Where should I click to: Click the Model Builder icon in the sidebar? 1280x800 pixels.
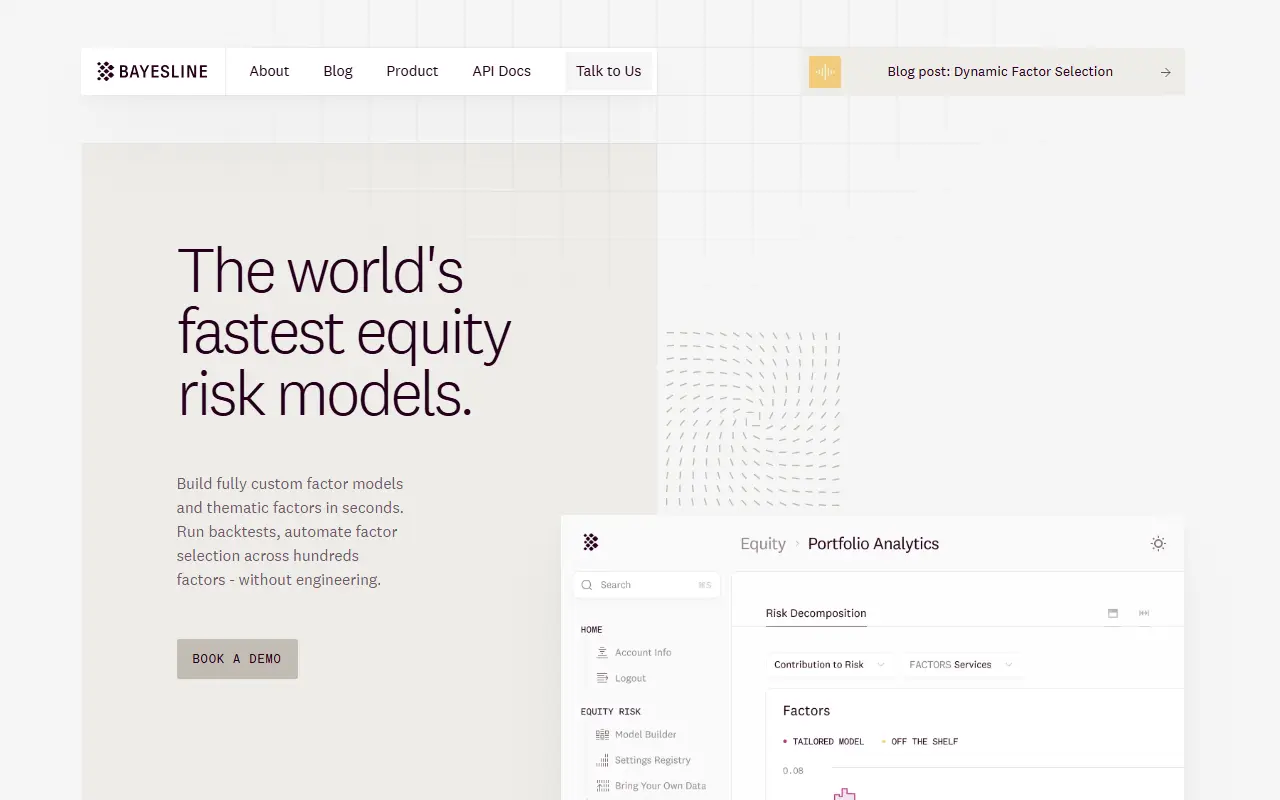602,734
